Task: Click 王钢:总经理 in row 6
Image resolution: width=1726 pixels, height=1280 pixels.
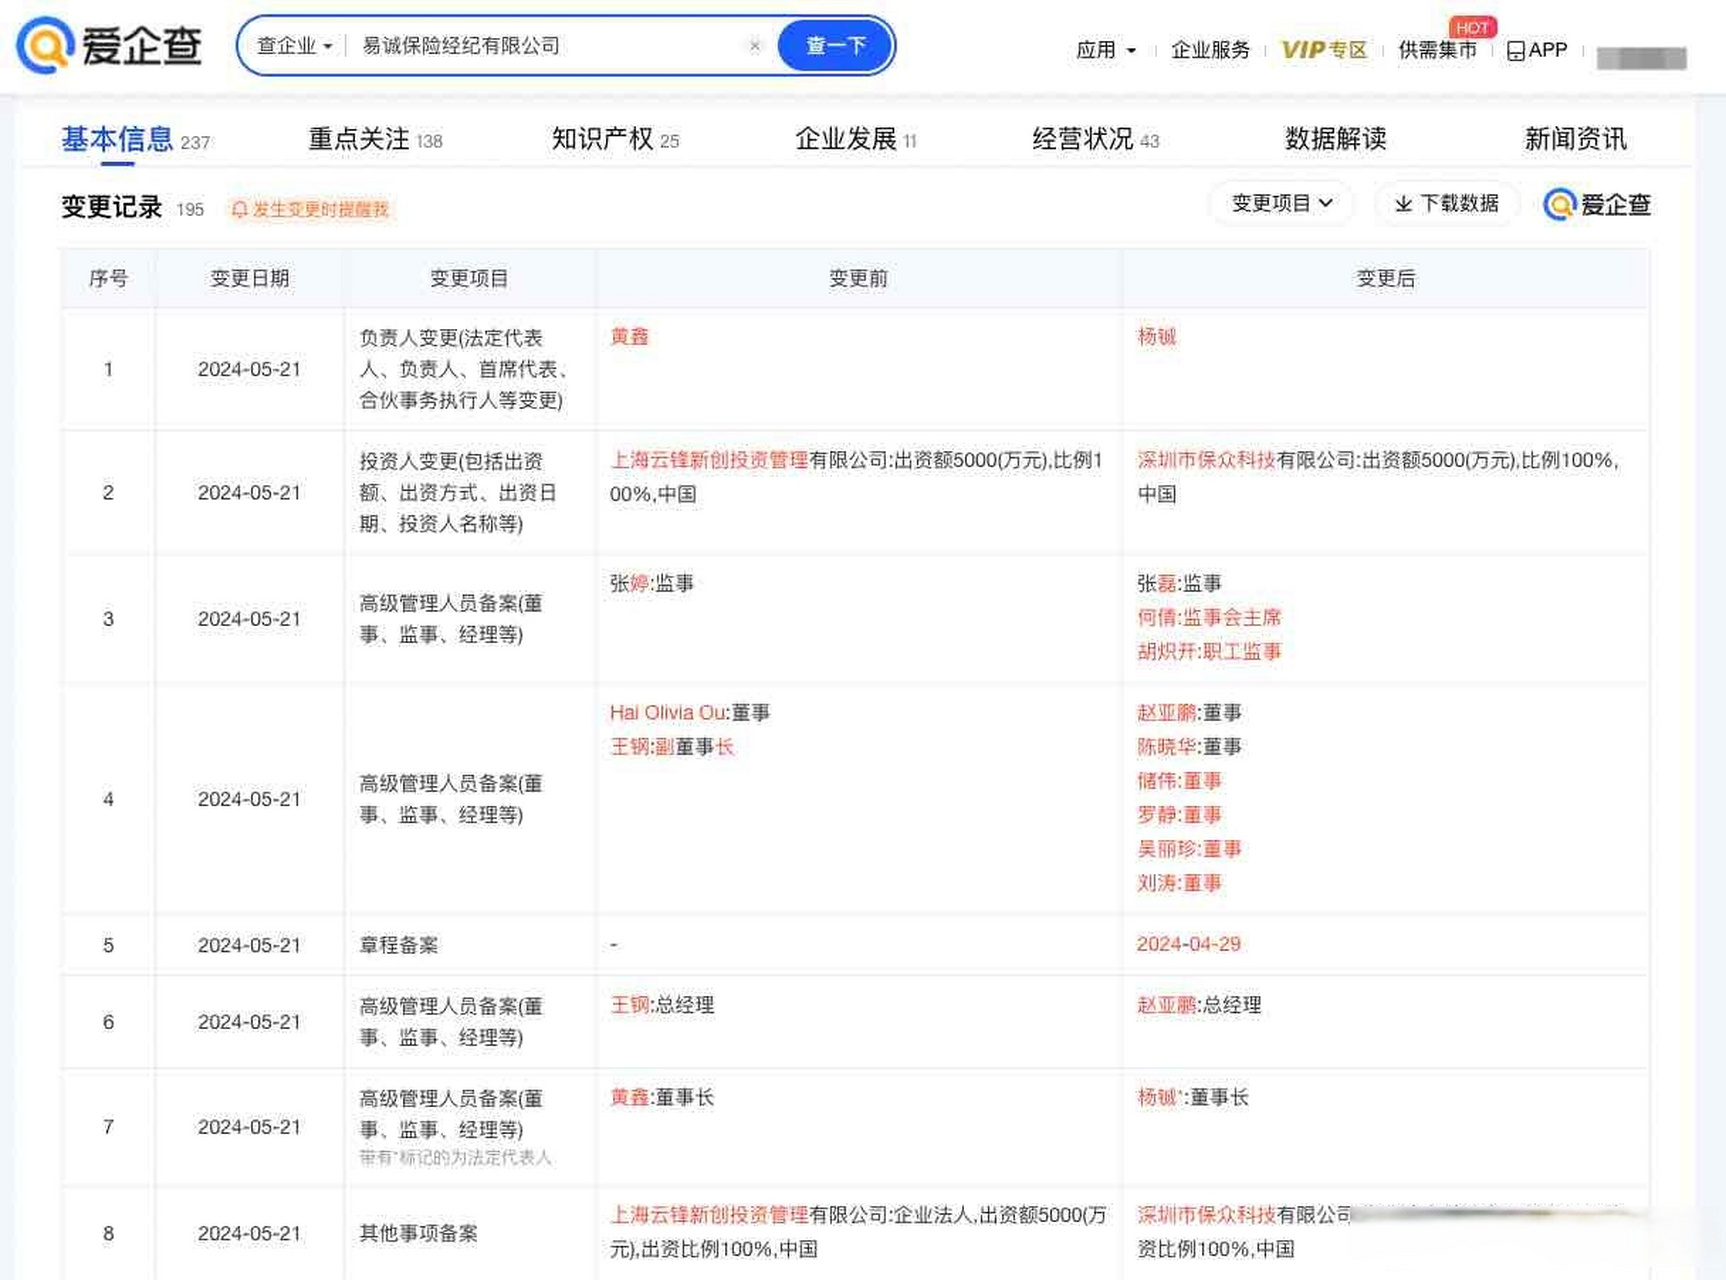Action: (x=662, y=1005)
